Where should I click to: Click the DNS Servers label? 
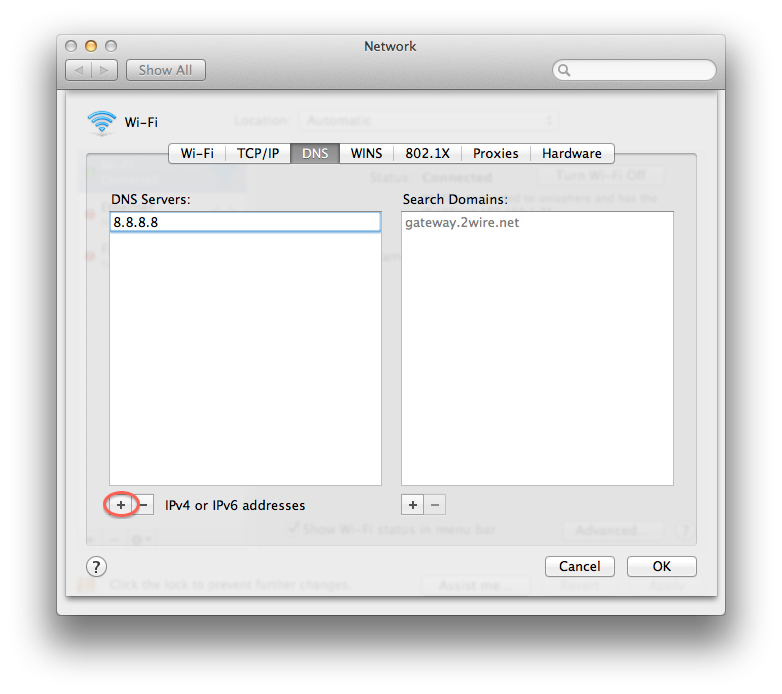151,199
